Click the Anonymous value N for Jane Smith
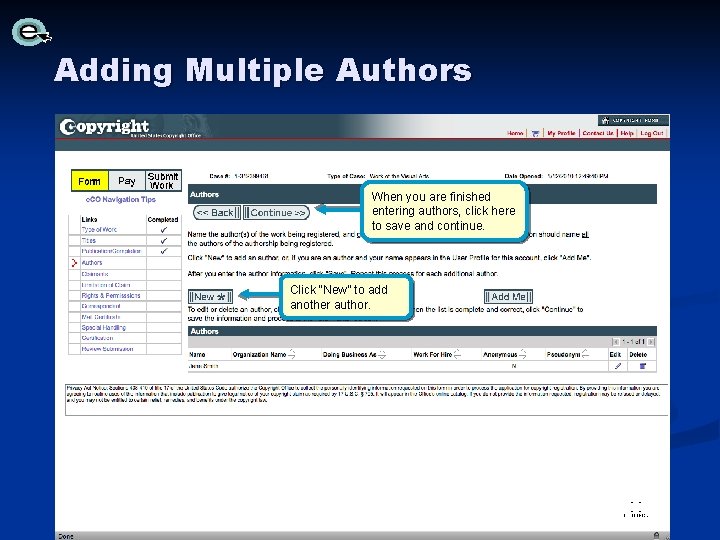 tap(514, 366)
